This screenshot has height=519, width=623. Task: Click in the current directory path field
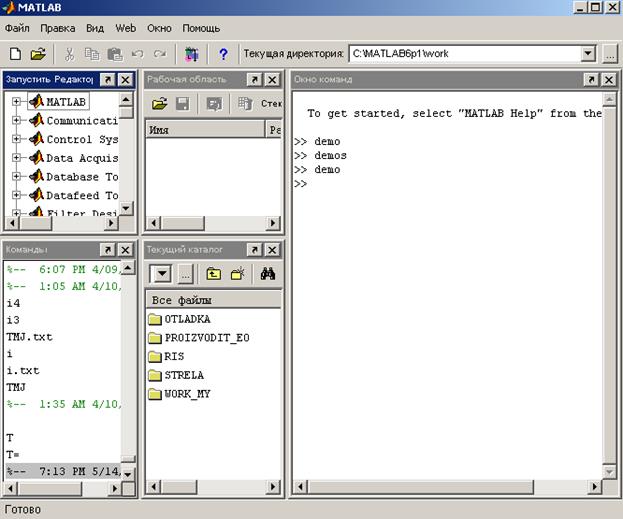(x=465, y=54)
